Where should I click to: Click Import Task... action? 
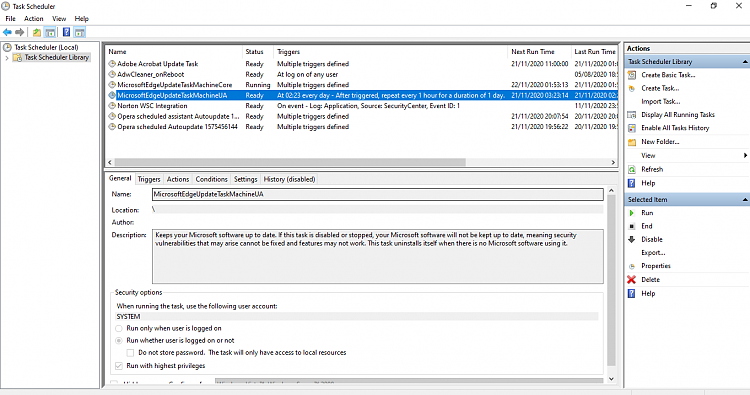tap(661, 101)
